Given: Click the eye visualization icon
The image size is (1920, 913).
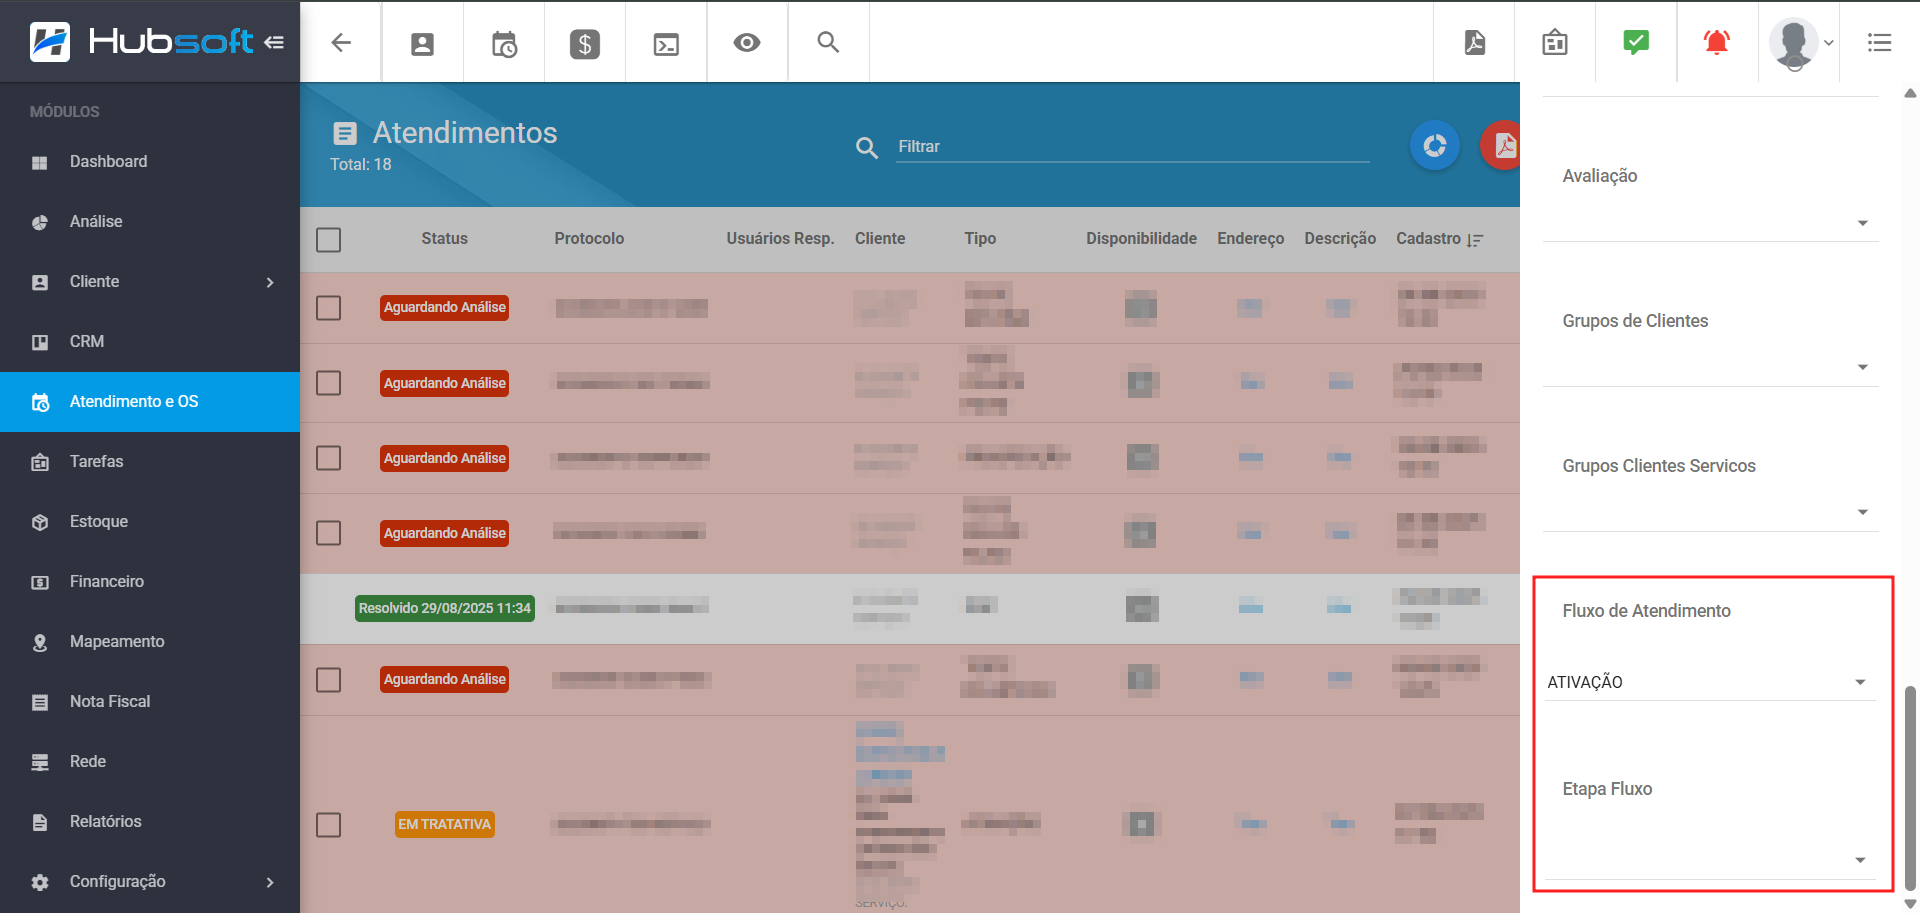Looking at the screenshot, I should coord(746,43).
